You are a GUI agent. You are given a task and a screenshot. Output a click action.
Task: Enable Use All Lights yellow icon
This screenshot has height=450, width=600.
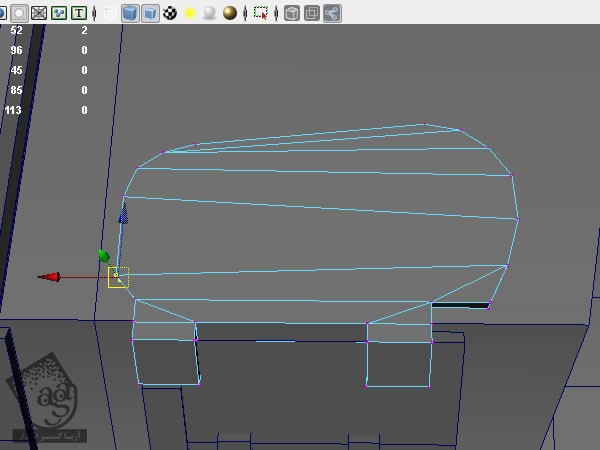(189, 13)
